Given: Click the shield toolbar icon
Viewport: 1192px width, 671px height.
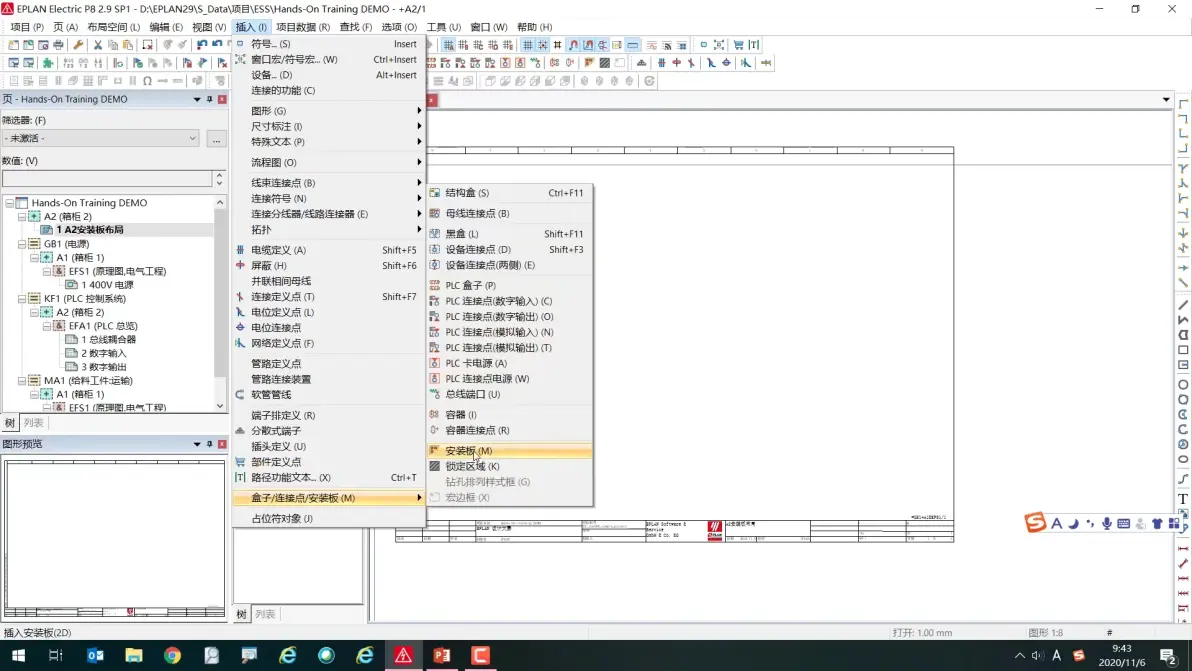Looking at the screenshot, I should pos(676,63).
